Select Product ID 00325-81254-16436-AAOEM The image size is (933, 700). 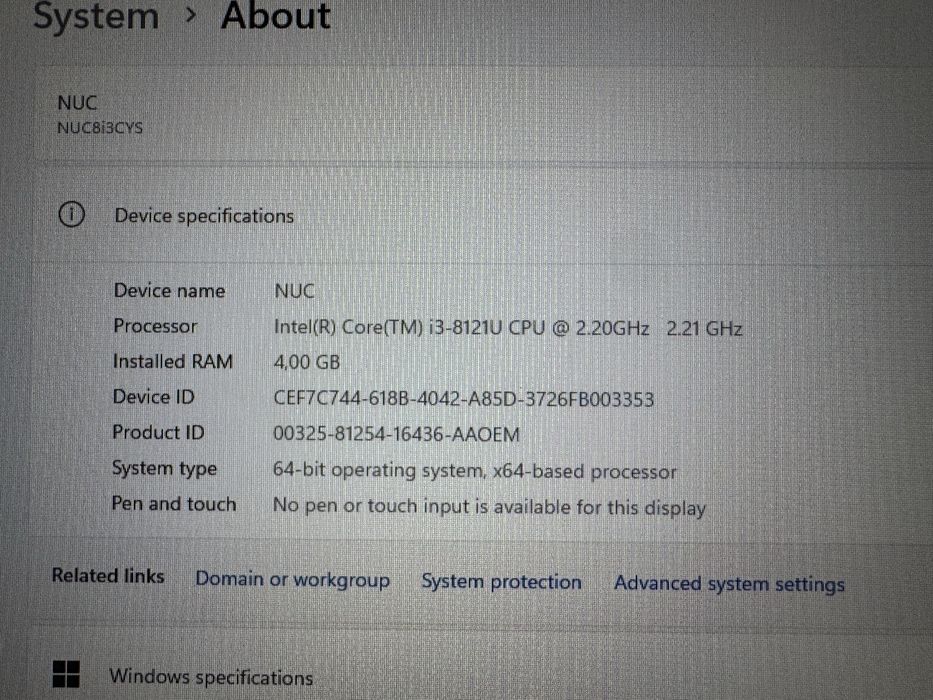[396, 434]
